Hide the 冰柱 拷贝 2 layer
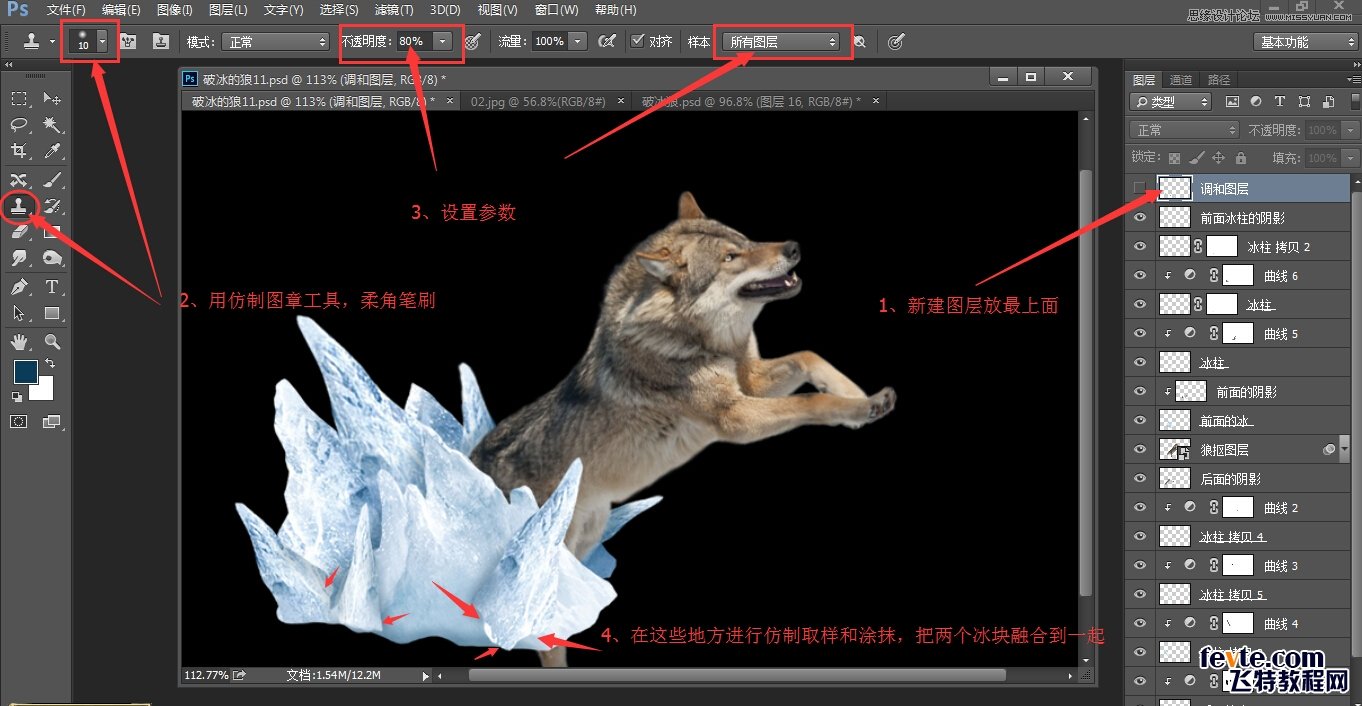1362x706 pixels. tap(1139, 246)
